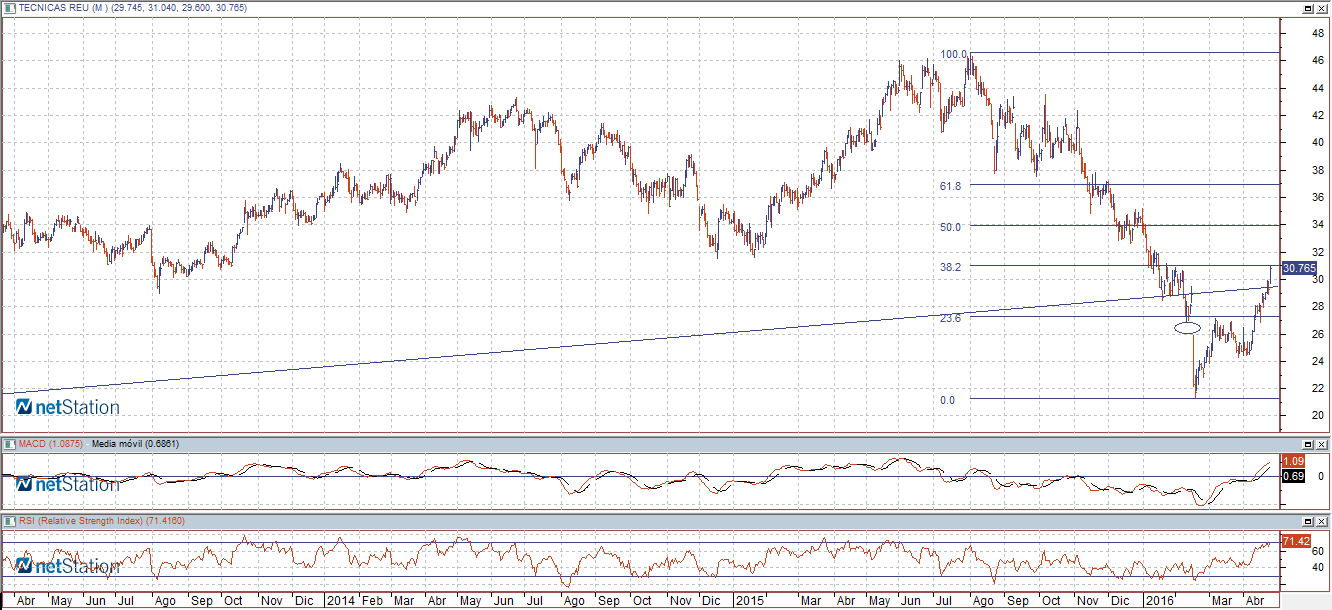Select the 38.2 Fibonacci level label
The image size is (1332, 610).
tap(951, 267)
